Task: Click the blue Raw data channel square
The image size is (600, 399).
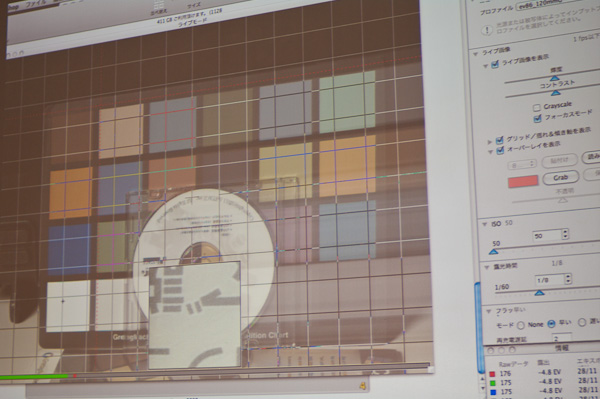Action: 493,392
